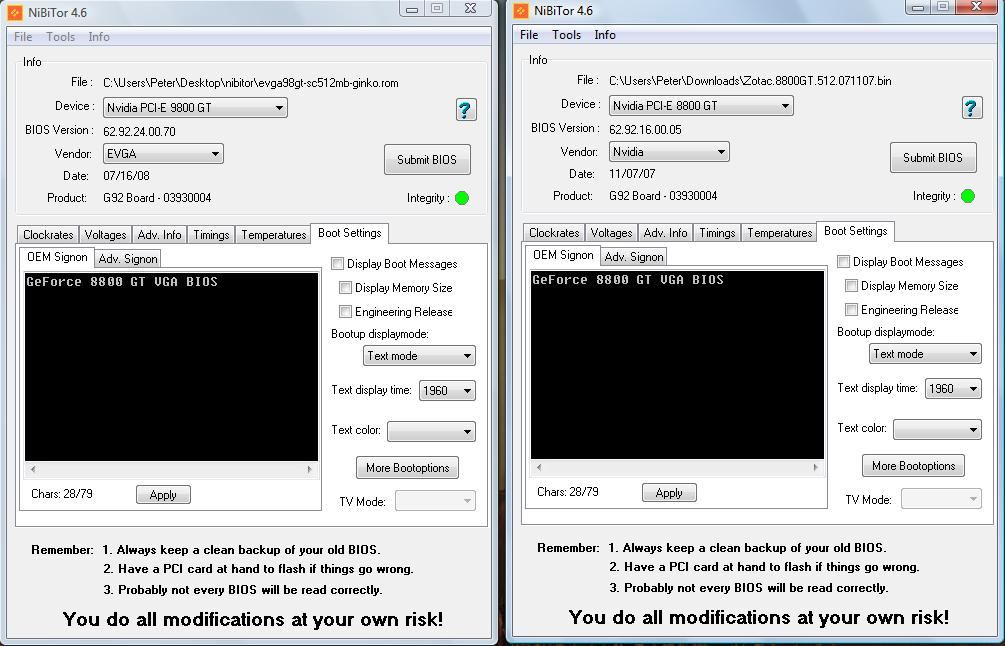
Task: Open File menu in right NiBiTor window
Action: click(x=529, y=35)
